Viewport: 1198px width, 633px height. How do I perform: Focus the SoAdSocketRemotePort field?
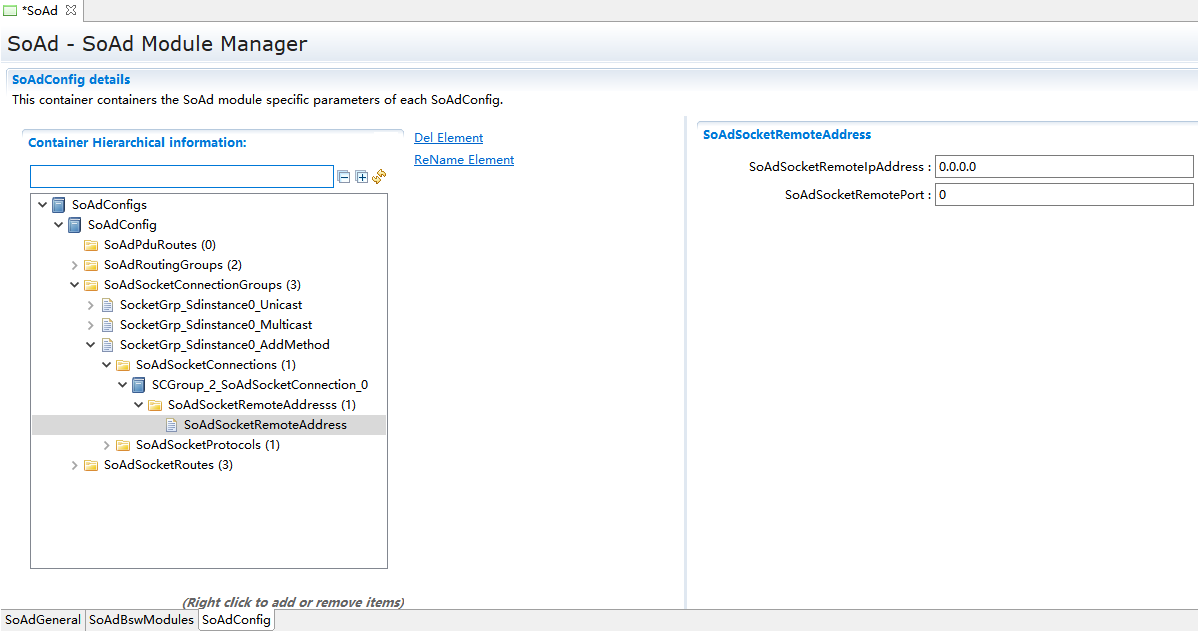tap(1063, 195)
